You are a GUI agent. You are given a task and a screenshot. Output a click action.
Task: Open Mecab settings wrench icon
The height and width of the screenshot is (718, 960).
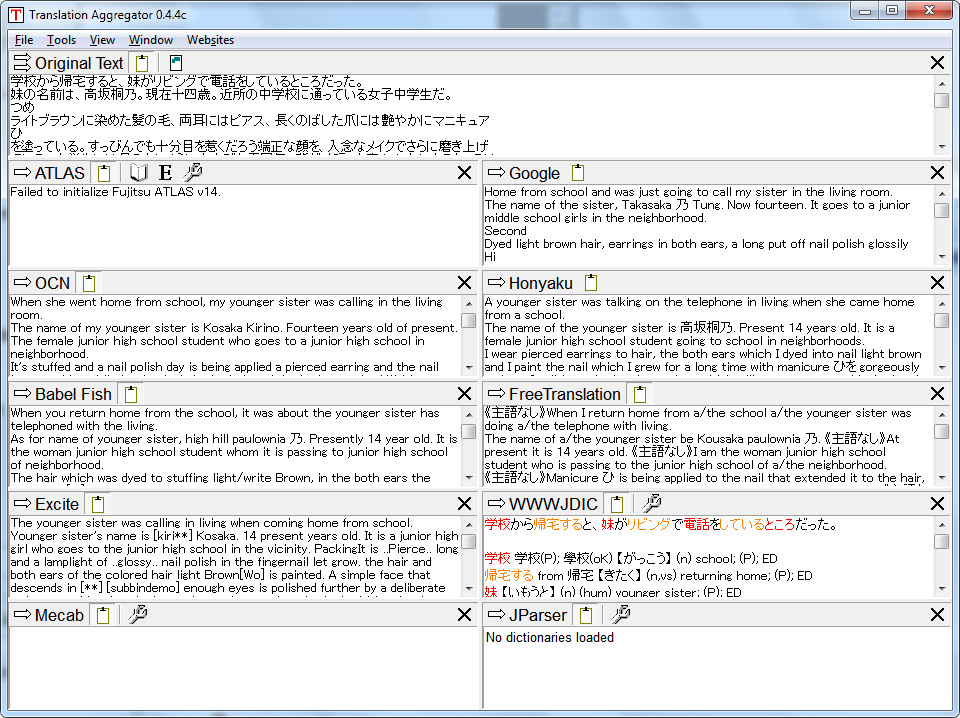coord(138,615)
